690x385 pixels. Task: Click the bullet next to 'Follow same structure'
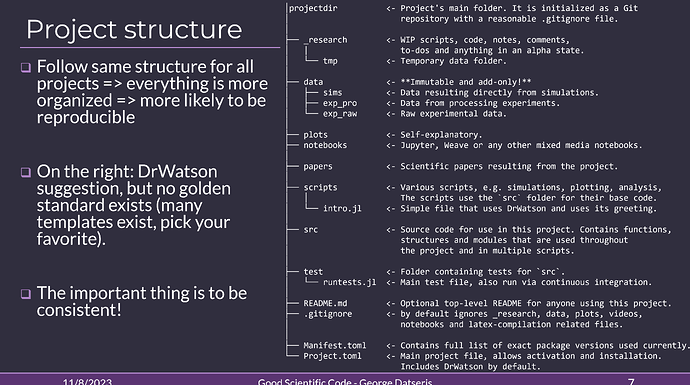26,67
